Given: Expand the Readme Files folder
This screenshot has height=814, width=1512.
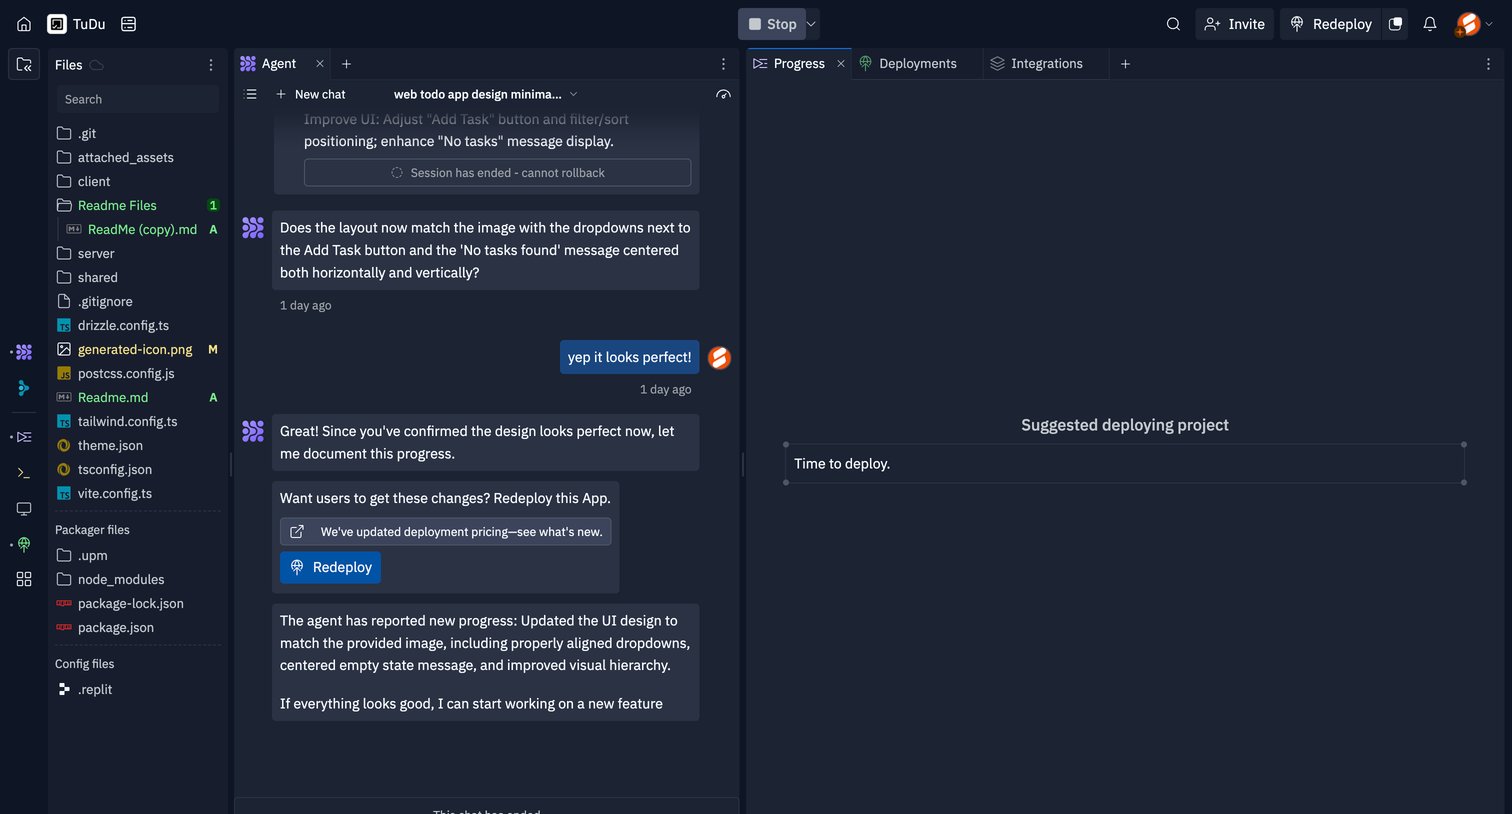Looking at the screenshot, I should point(117,205).
